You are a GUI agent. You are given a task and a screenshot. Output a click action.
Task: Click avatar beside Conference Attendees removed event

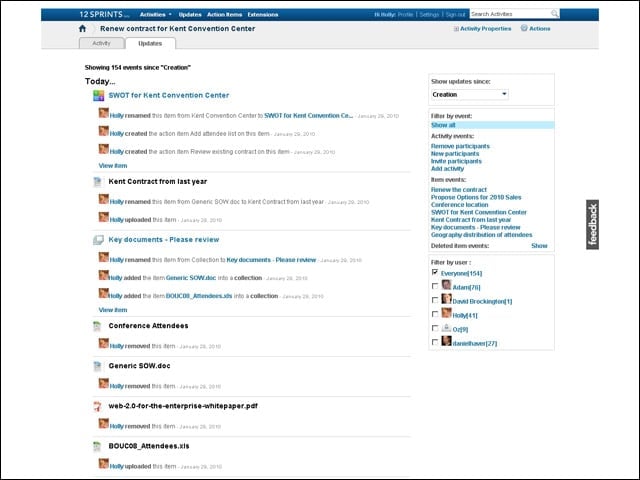point(104,343)
